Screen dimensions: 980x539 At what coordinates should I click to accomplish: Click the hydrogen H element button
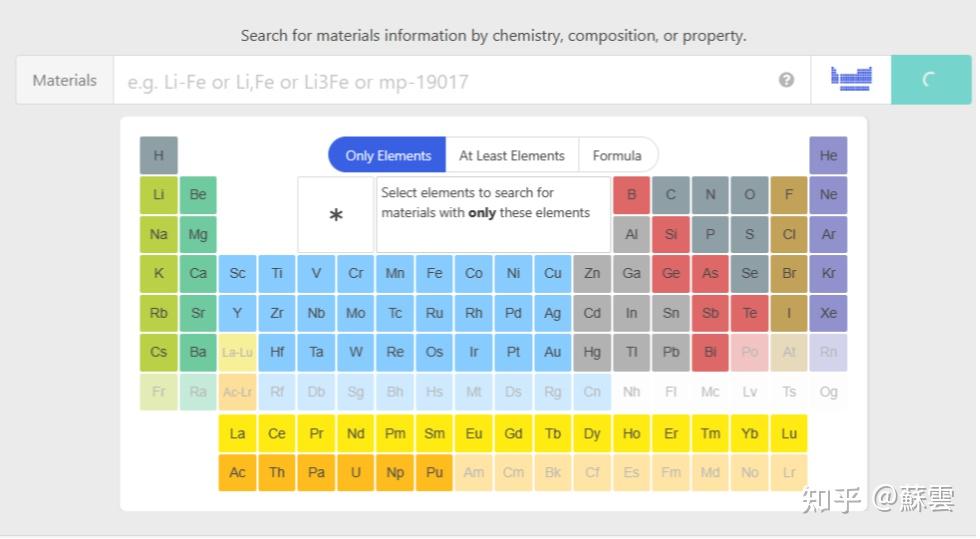click(x=159, y=155)
